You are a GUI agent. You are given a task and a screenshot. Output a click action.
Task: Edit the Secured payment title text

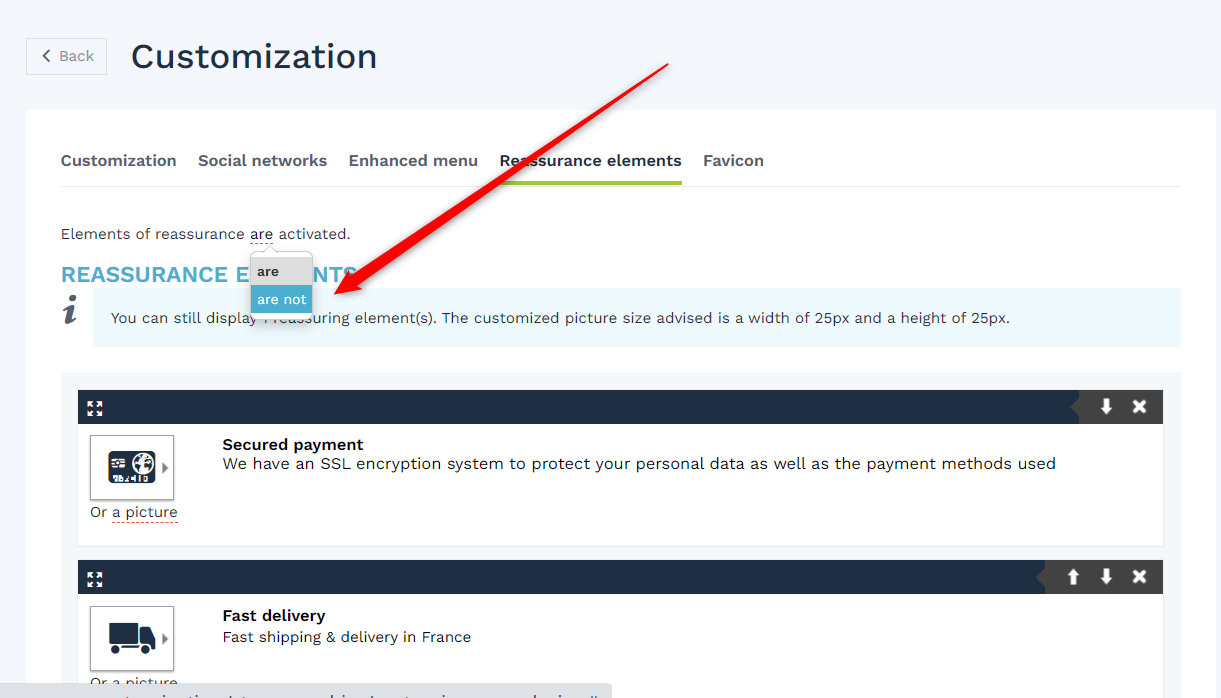coord(293,445)
